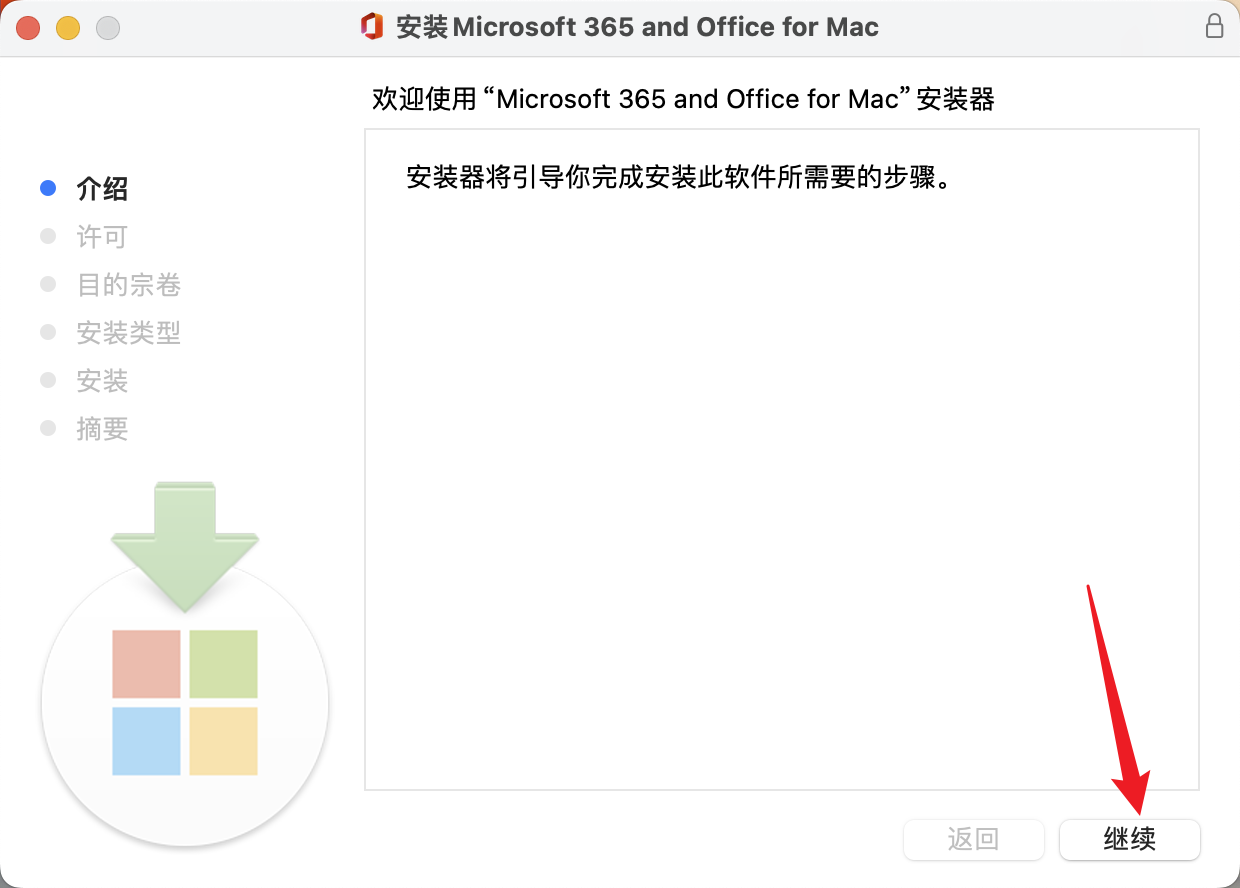1240x888 pixels.
Task: Select the 目的宗卷 step in sidebar
Action: pyautogui.click(x=129, y=285)
